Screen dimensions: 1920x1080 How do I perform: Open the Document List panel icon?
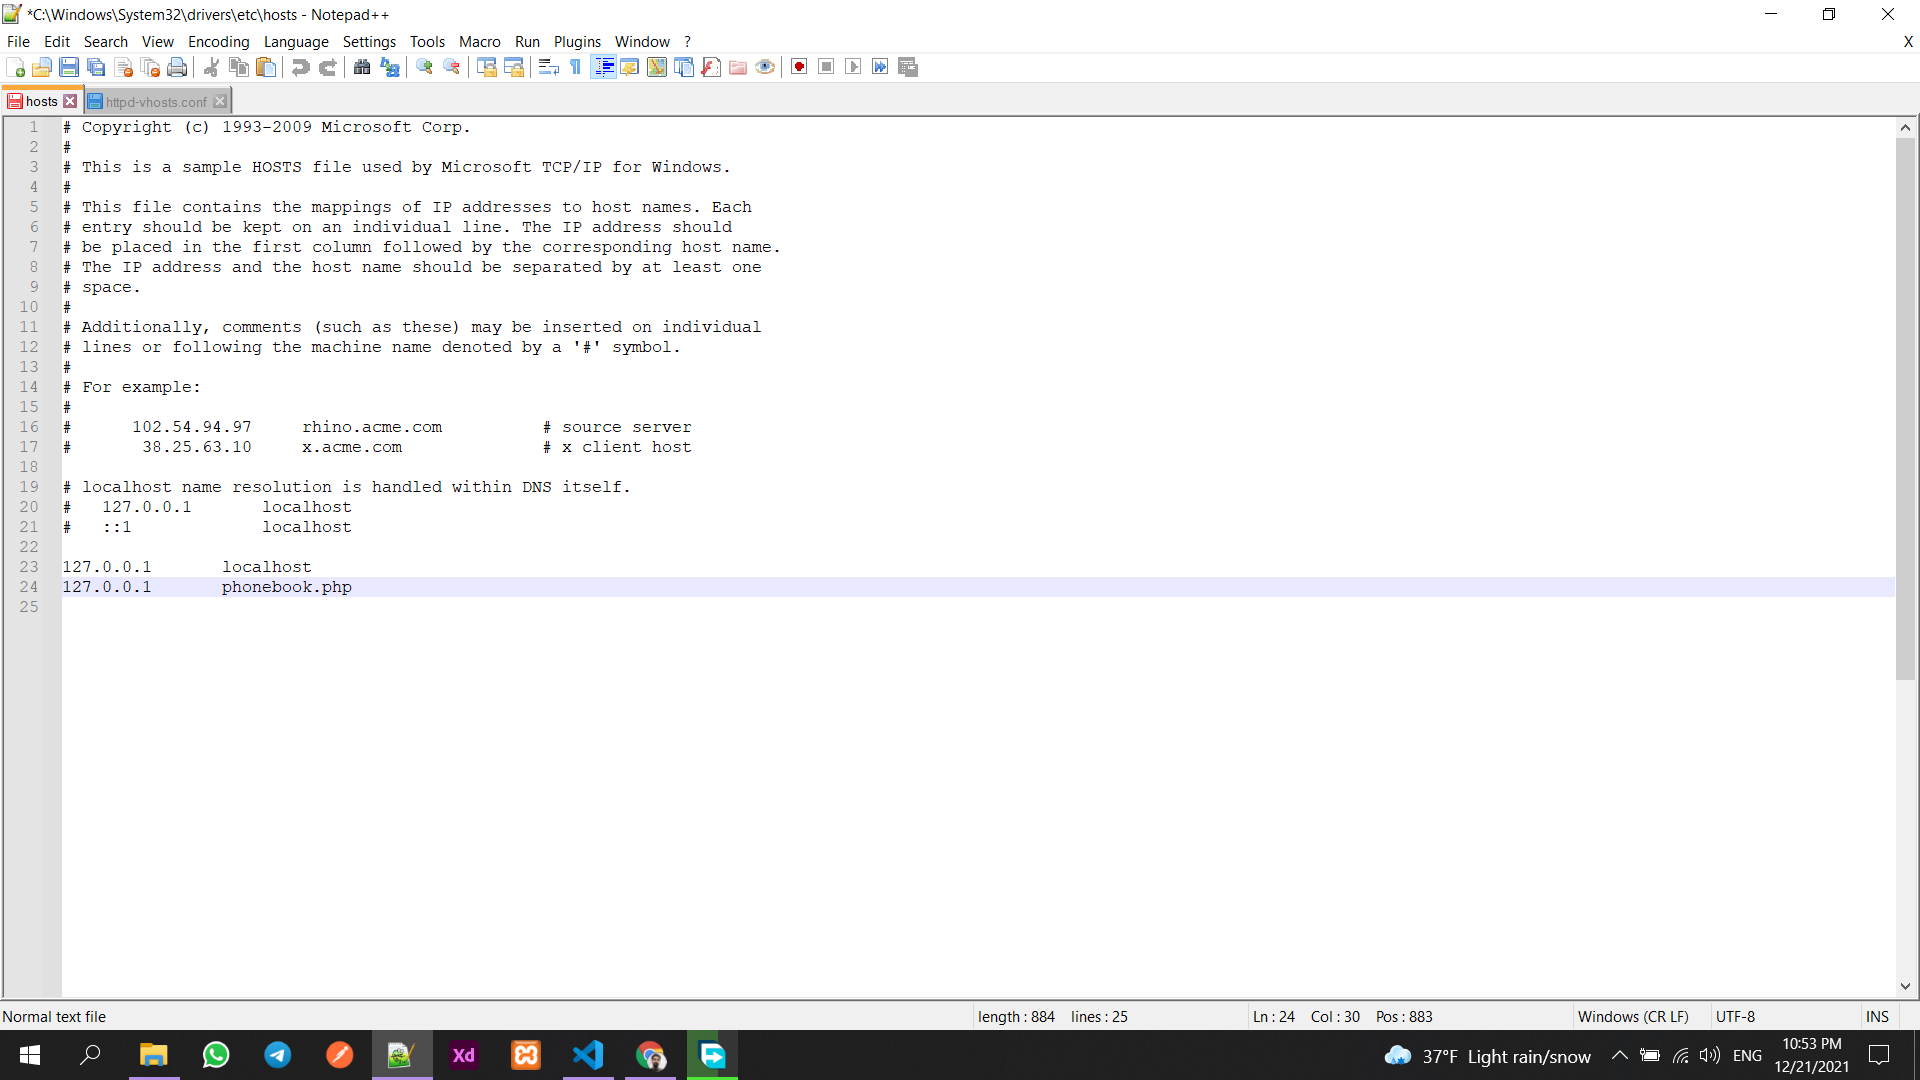pyautogui.click(x=684, y=67)
